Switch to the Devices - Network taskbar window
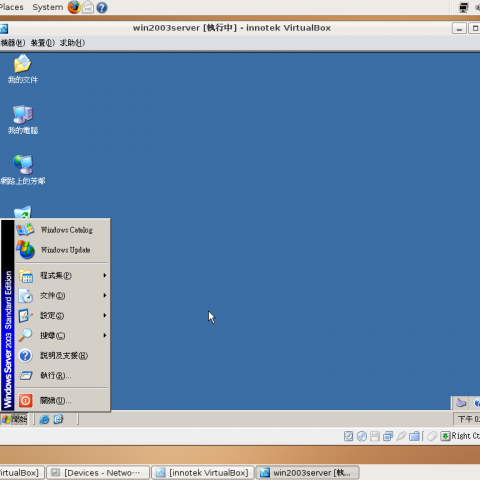 coord(97,472)
